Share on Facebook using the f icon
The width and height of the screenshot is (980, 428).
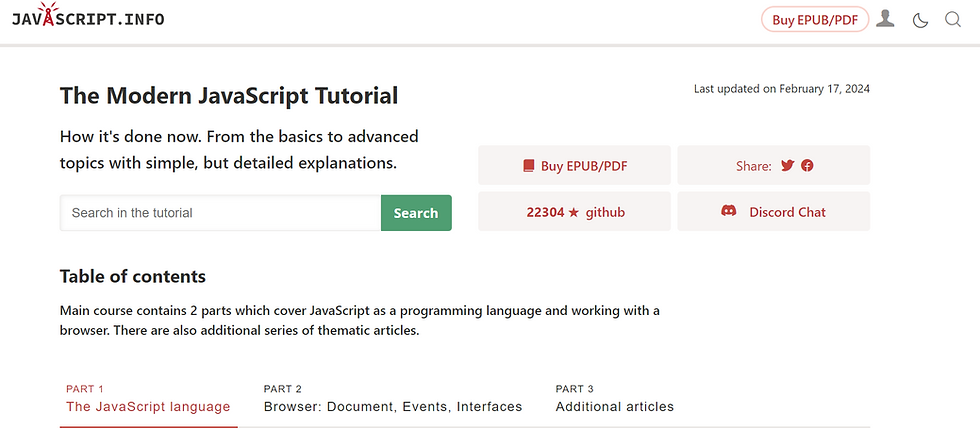tap(808, 166)
